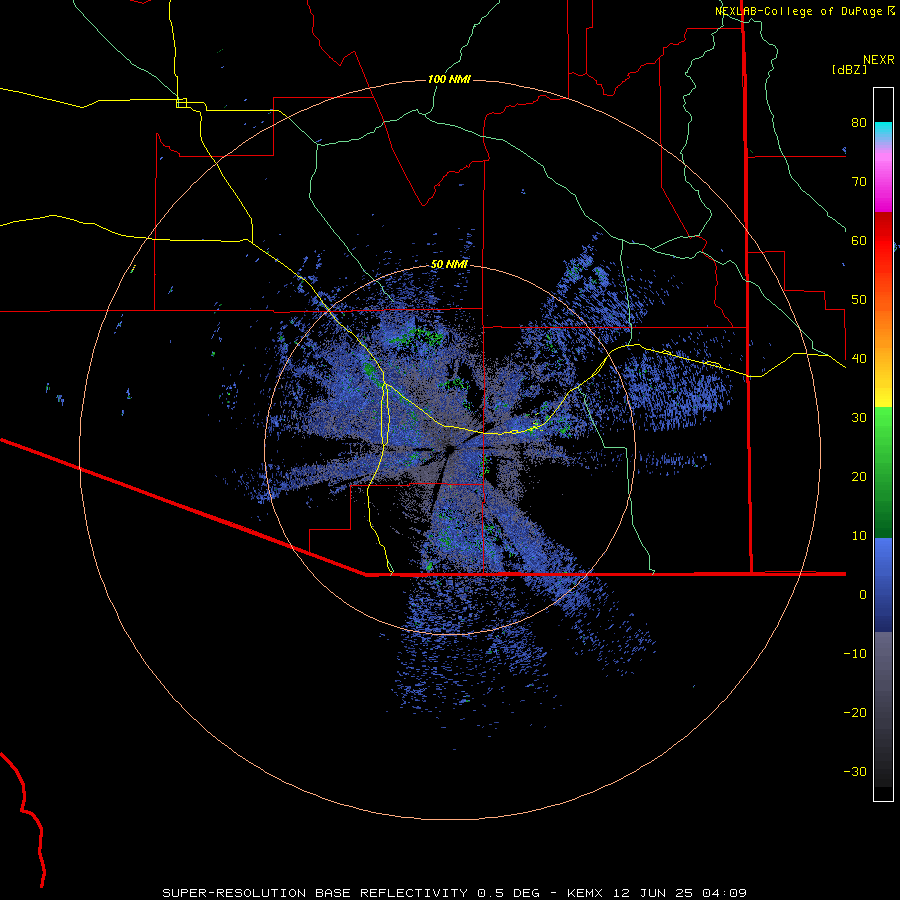
Task: Click the -30 value on dBZ scale
Action: click(855, 772)
